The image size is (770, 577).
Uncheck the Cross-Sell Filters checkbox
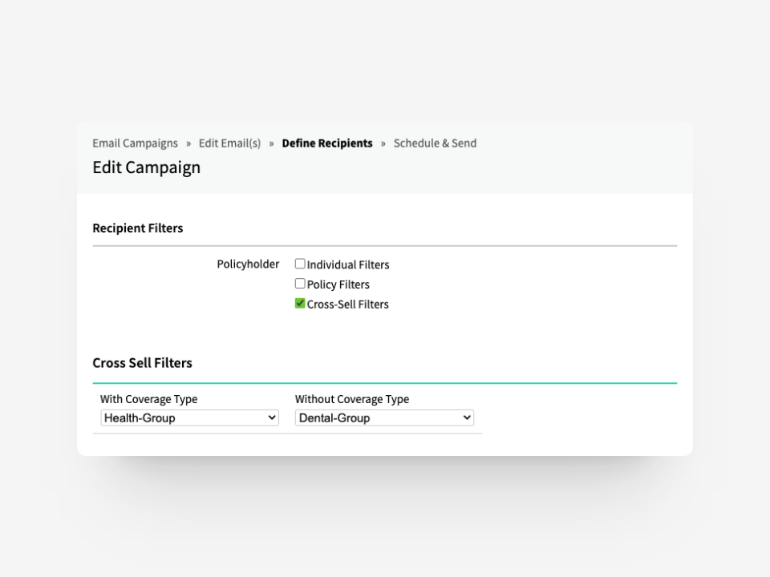pyautogui.click(x=300, y=303)
